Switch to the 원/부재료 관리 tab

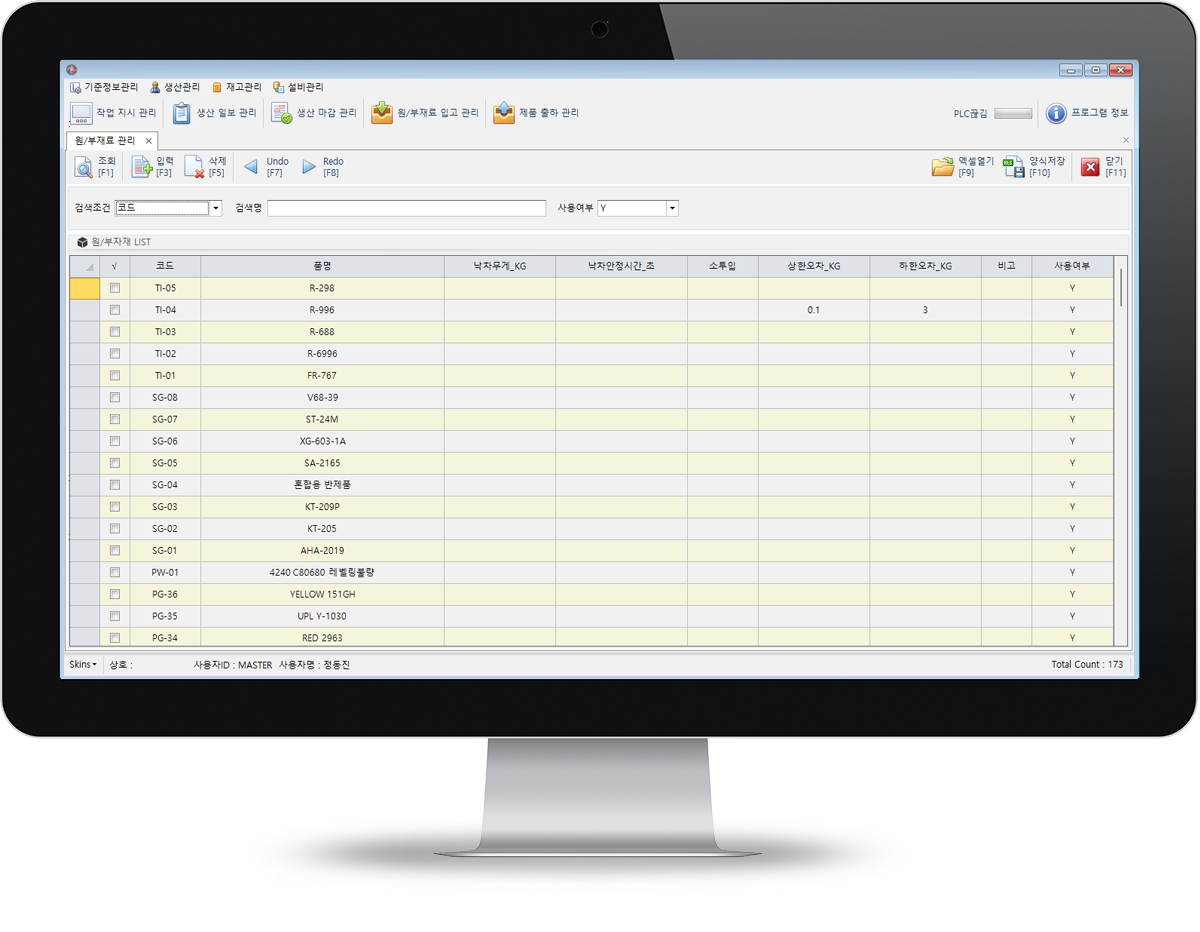[105, 141]
